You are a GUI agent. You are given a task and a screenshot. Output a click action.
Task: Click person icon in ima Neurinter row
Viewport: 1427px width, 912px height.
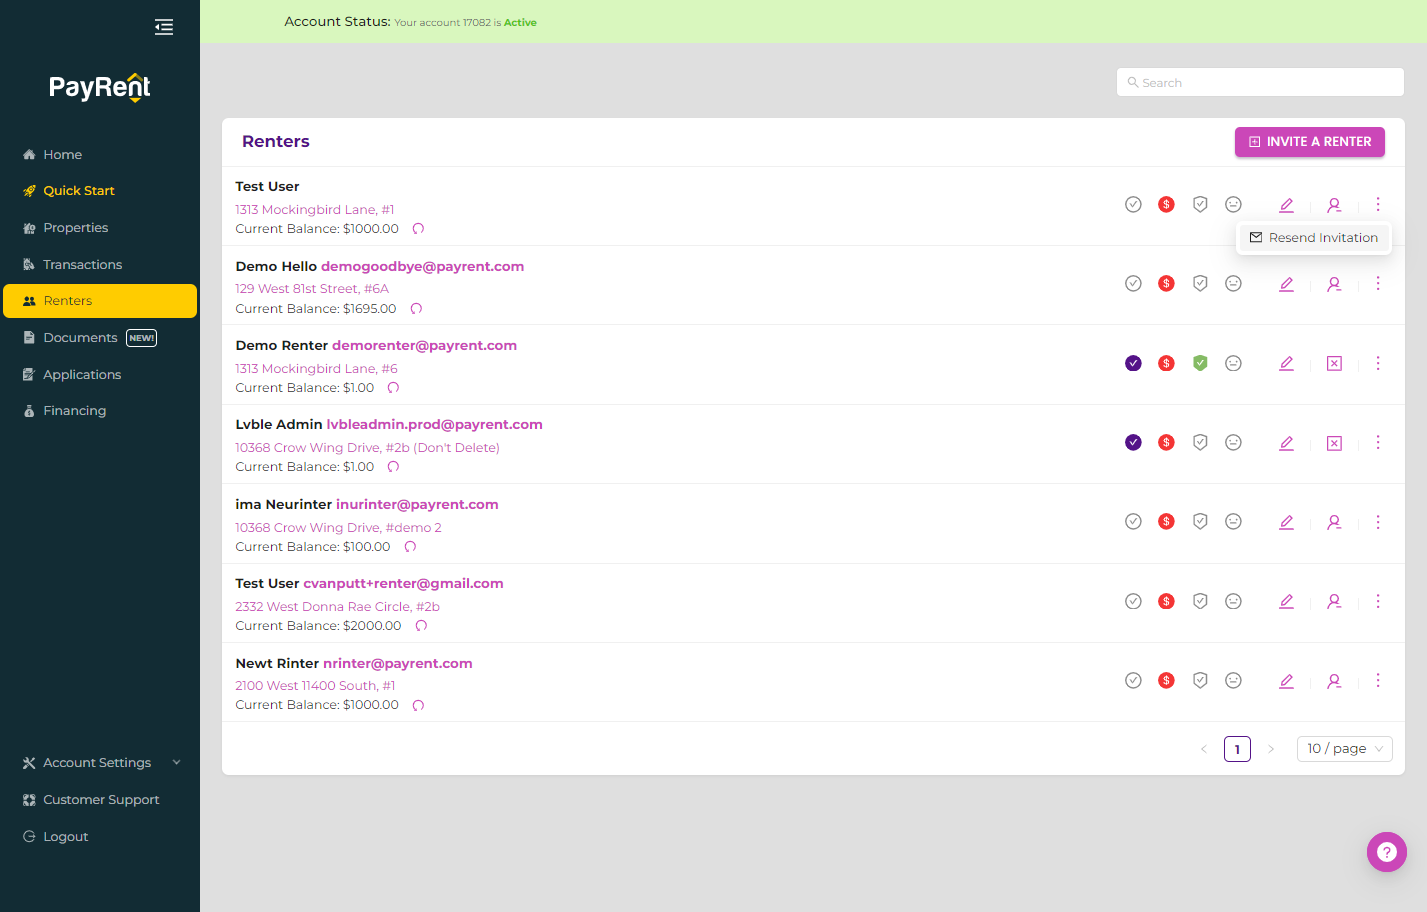click(1334, 522)
